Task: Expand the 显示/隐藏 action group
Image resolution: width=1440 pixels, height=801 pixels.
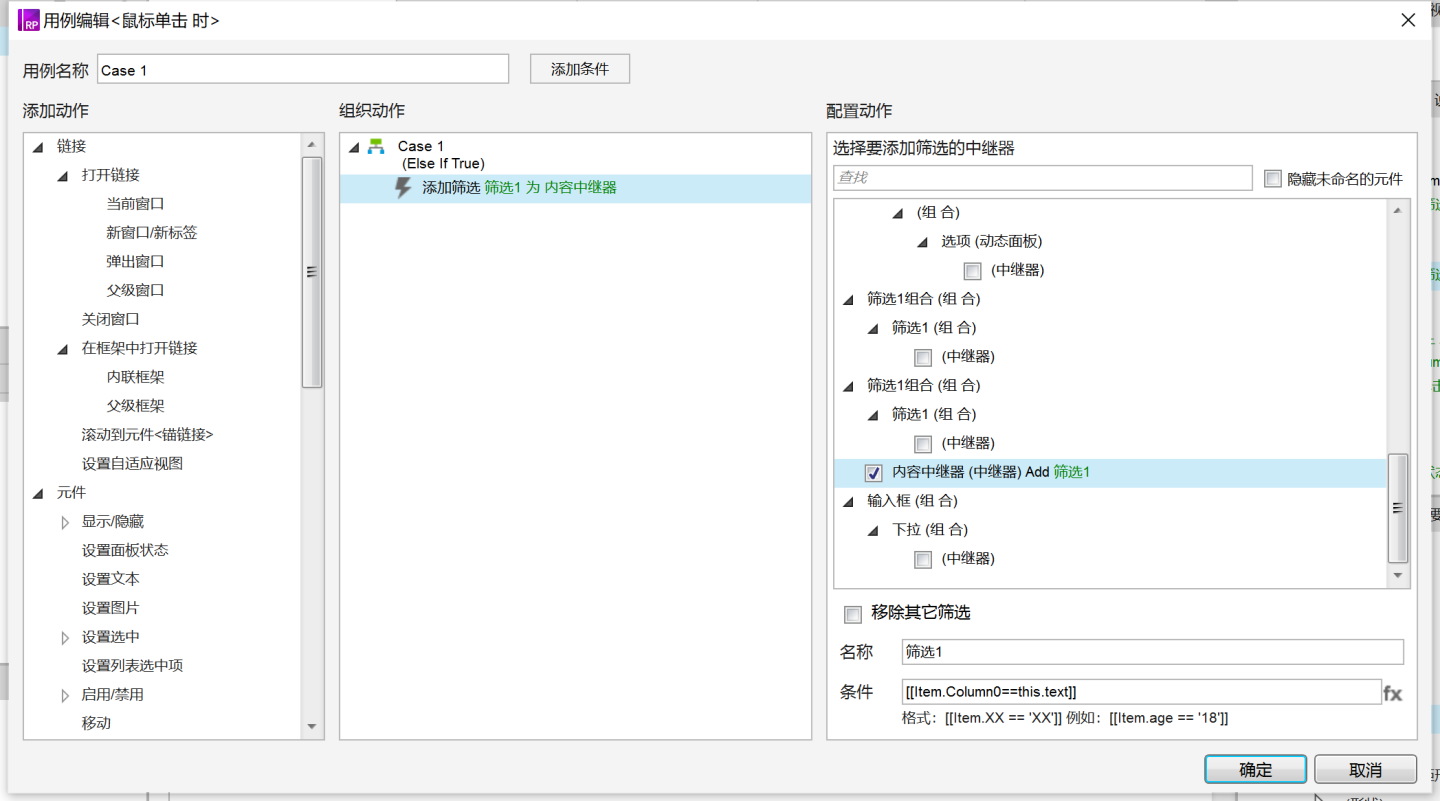Action: pos(65,522)
